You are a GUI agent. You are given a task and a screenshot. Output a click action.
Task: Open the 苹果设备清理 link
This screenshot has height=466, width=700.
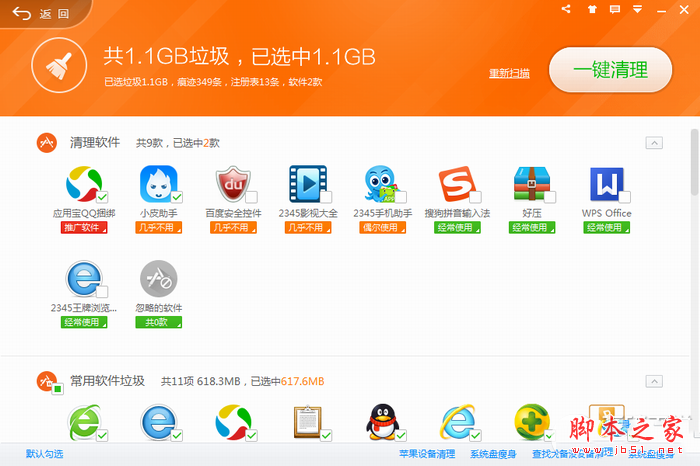[x=427, y=454]
